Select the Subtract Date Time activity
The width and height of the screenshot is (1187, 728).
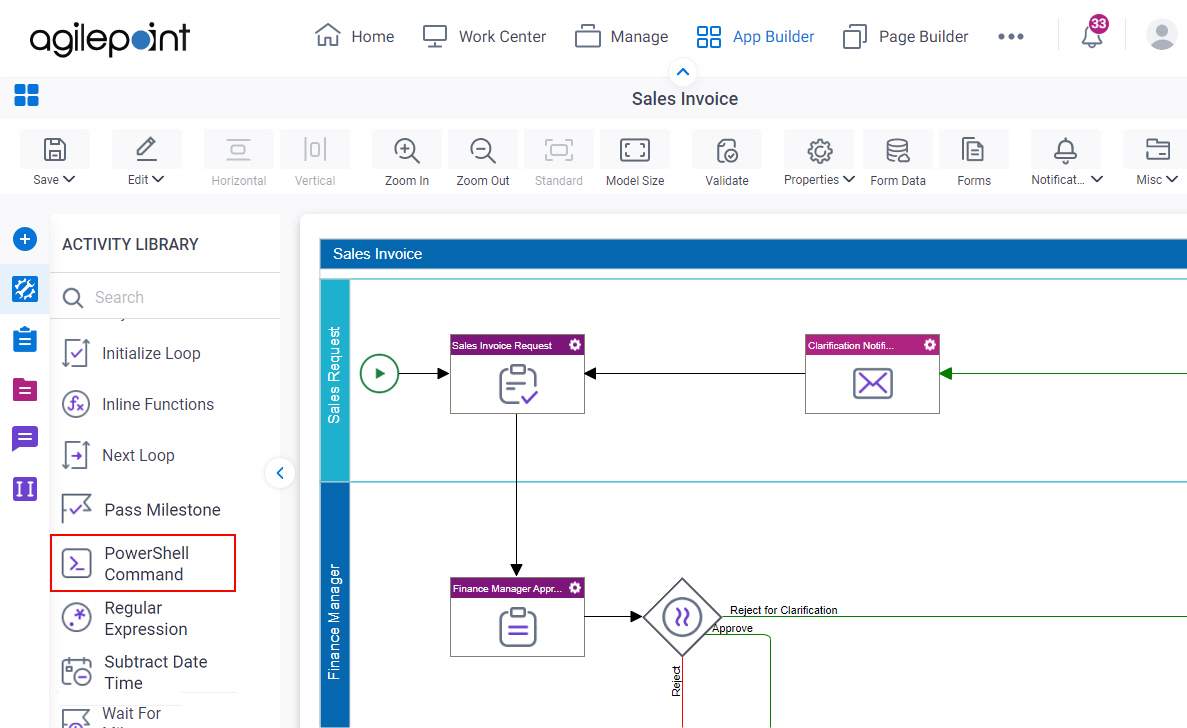coord(135,672)
